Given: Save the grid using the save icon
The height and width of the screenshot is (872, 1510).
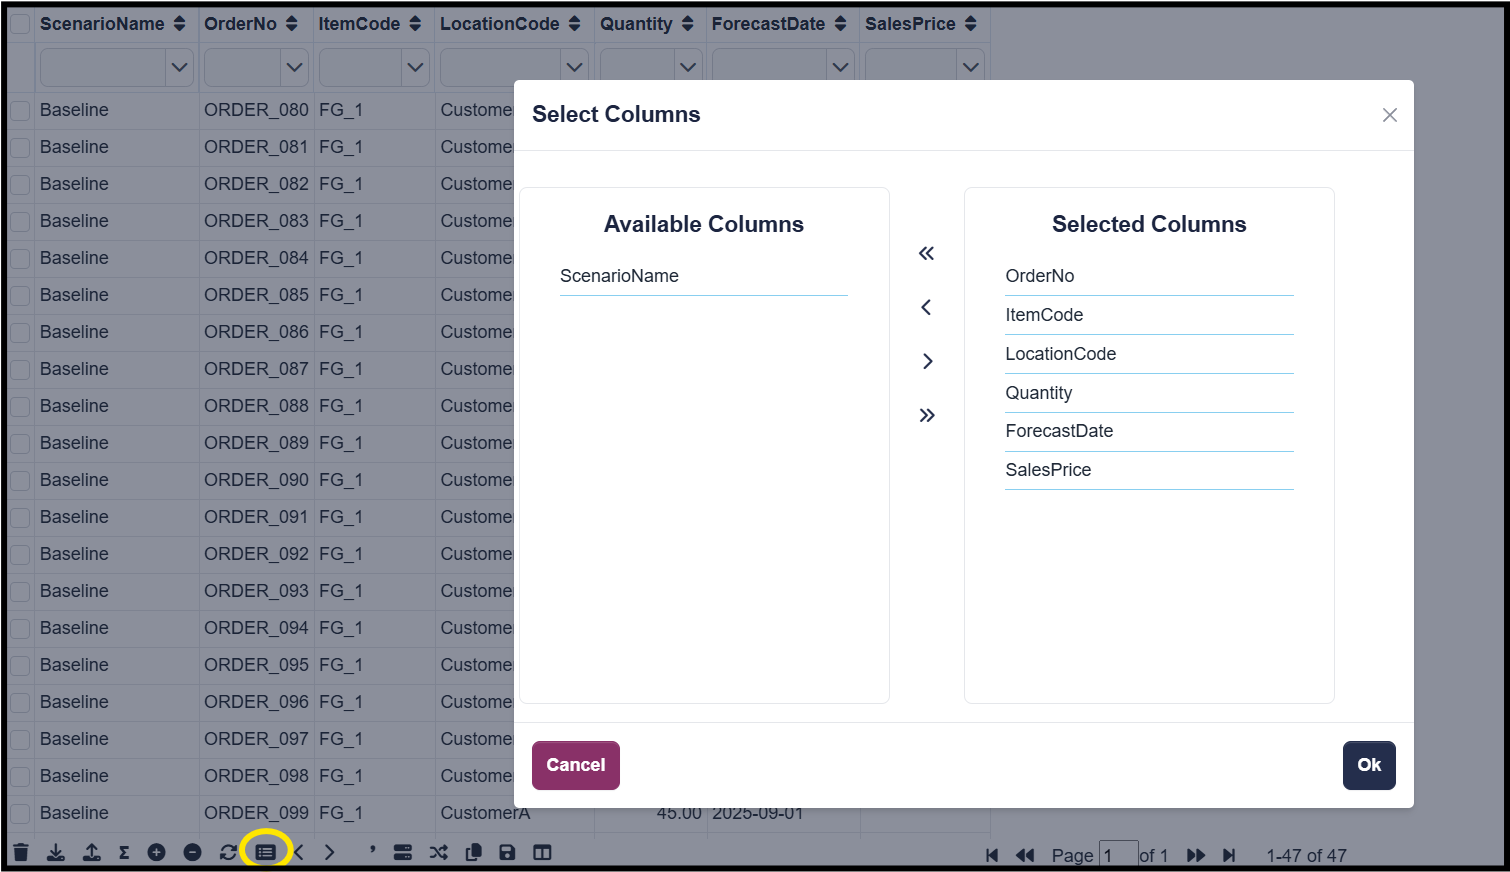Looking at the screenshot, I should [x=508, y=852].
